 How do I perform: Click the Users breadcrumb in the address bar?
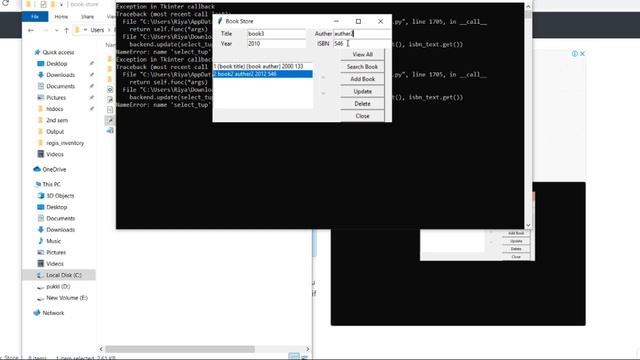(97, 30)
